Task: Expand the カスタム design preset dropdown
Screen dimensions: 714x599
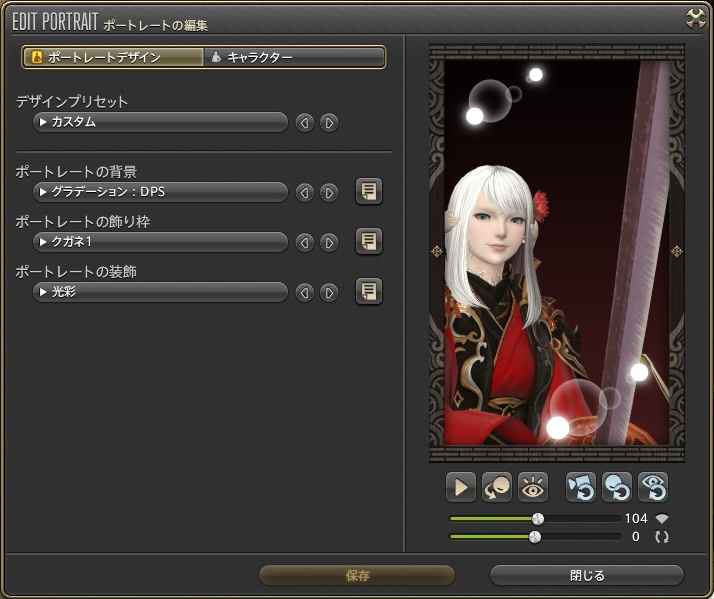Action: point(160,122)
